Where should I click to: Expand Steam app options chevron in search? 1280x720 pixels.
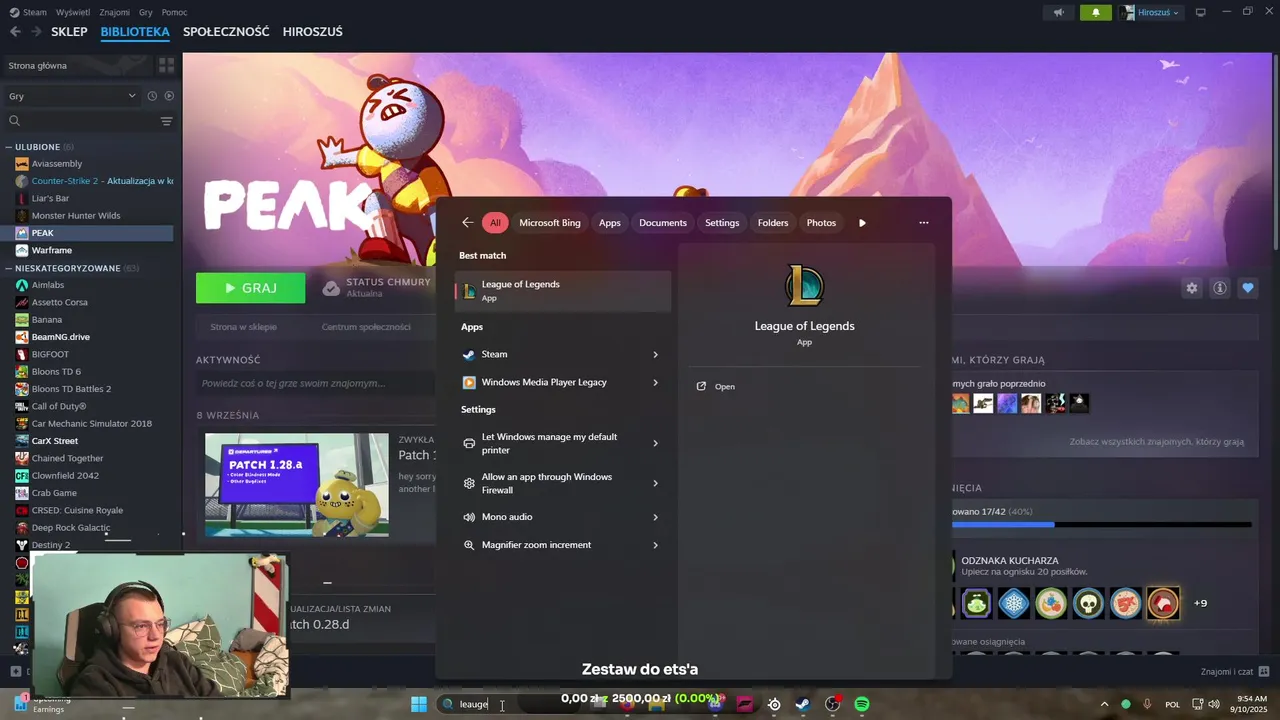coord(656,355)
